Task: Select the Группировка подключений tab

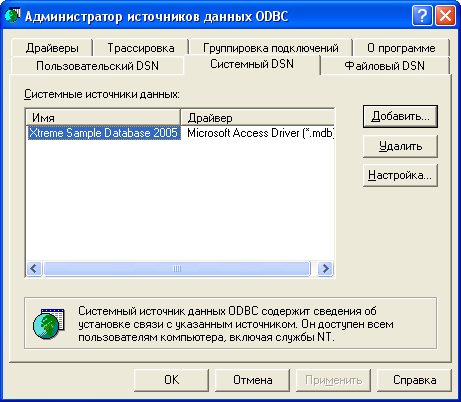Action: click(270, 48)
